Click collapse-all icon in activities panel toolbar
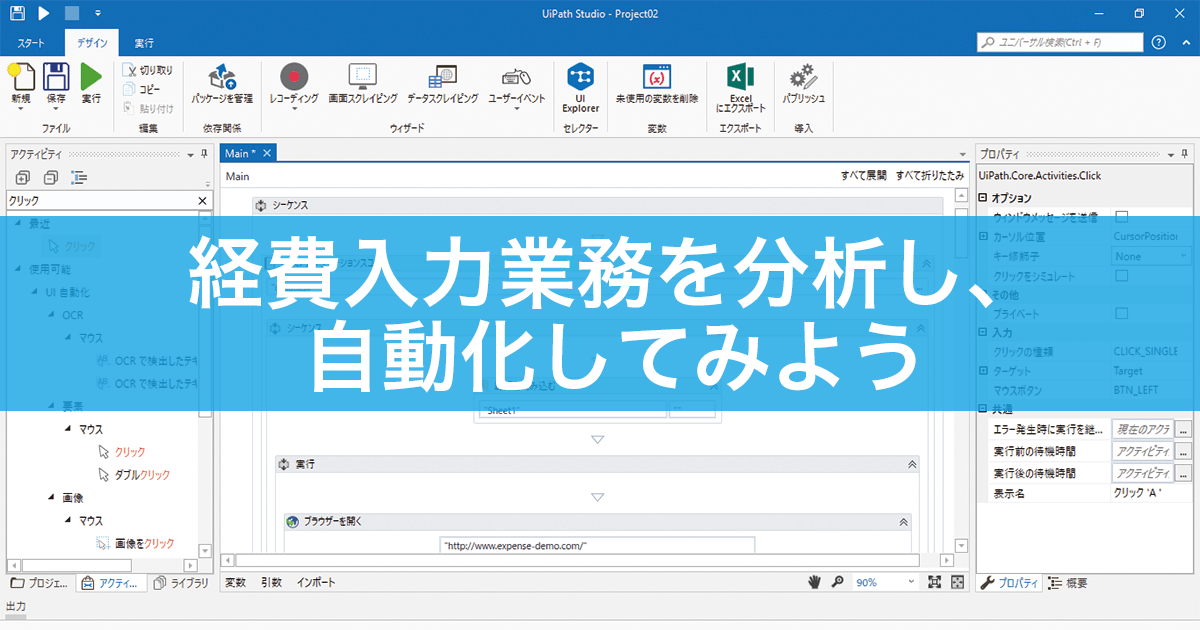Screen dimensions: 1200x630 (x=51, y=178)
